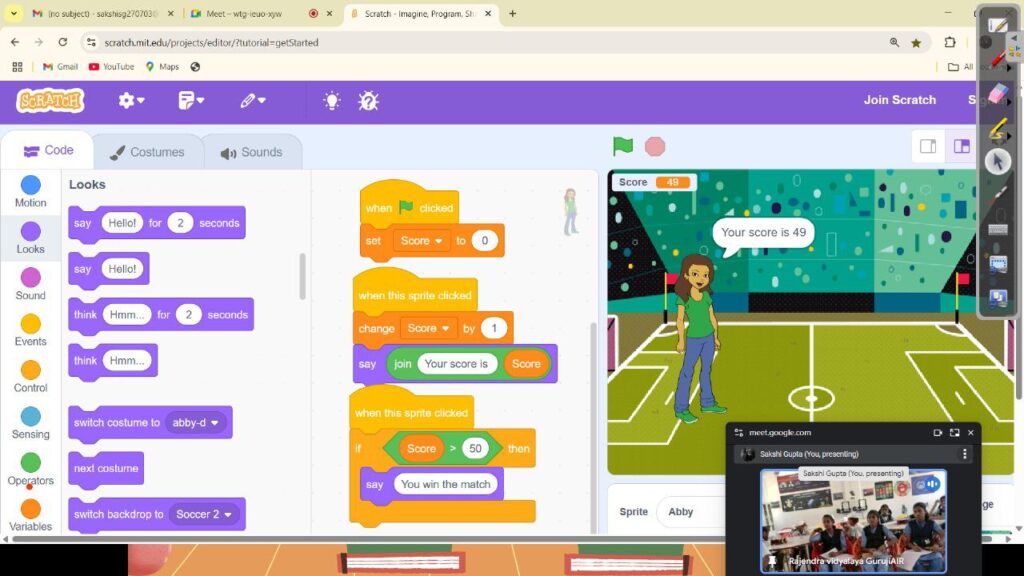Click the red stop button
Image resolution: width=1024 pixels, height=576 pixels.
click(654, 146)
